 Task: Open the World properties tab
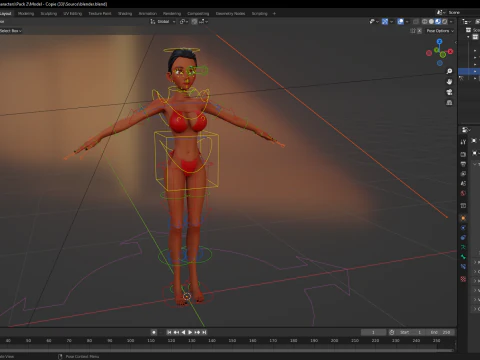[463, 193]
